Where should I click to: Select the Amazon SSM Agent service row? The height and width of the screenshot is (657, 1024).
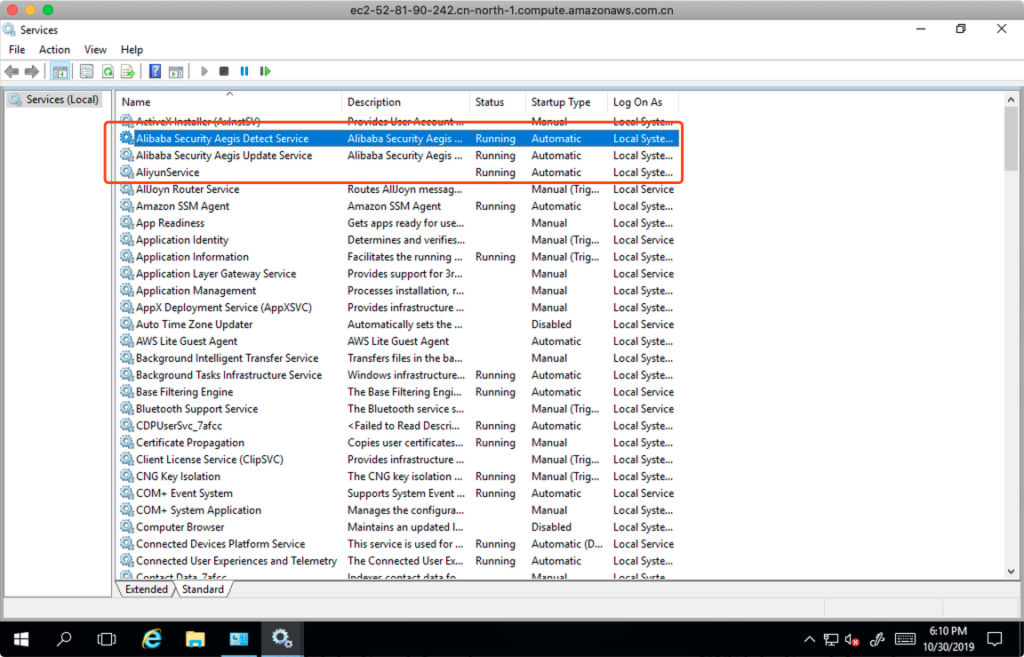pos(183,206)
